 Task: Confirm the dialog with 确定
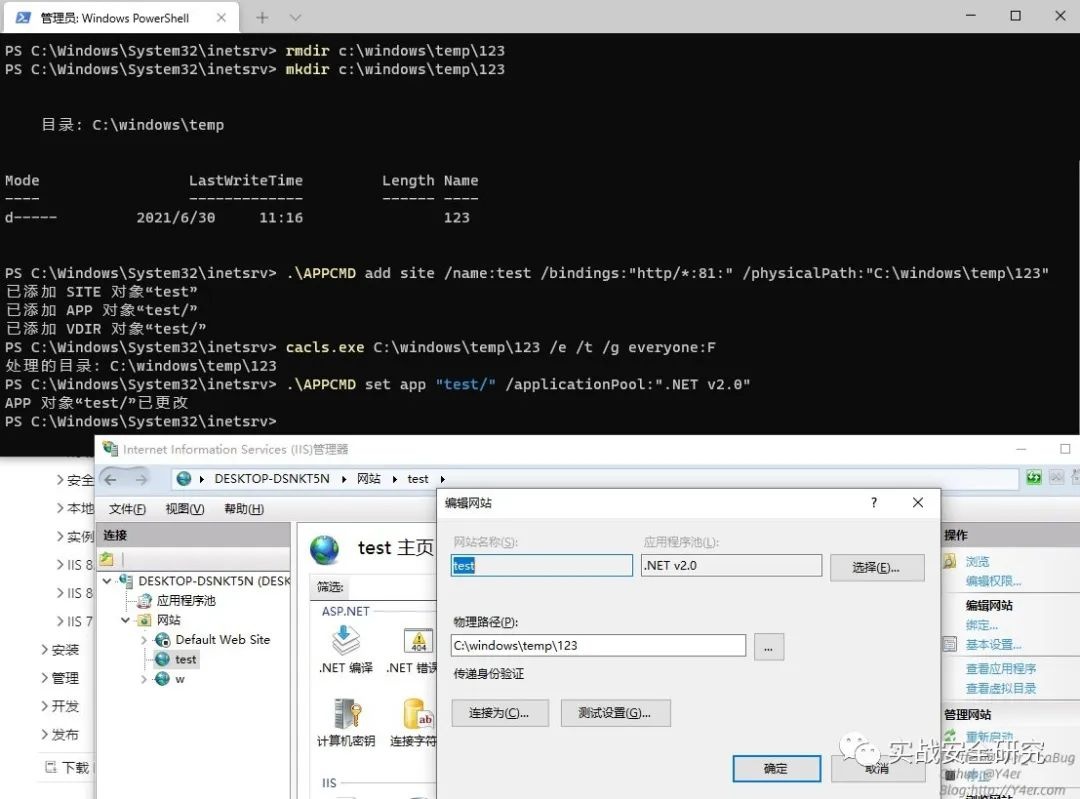point(776,769)
